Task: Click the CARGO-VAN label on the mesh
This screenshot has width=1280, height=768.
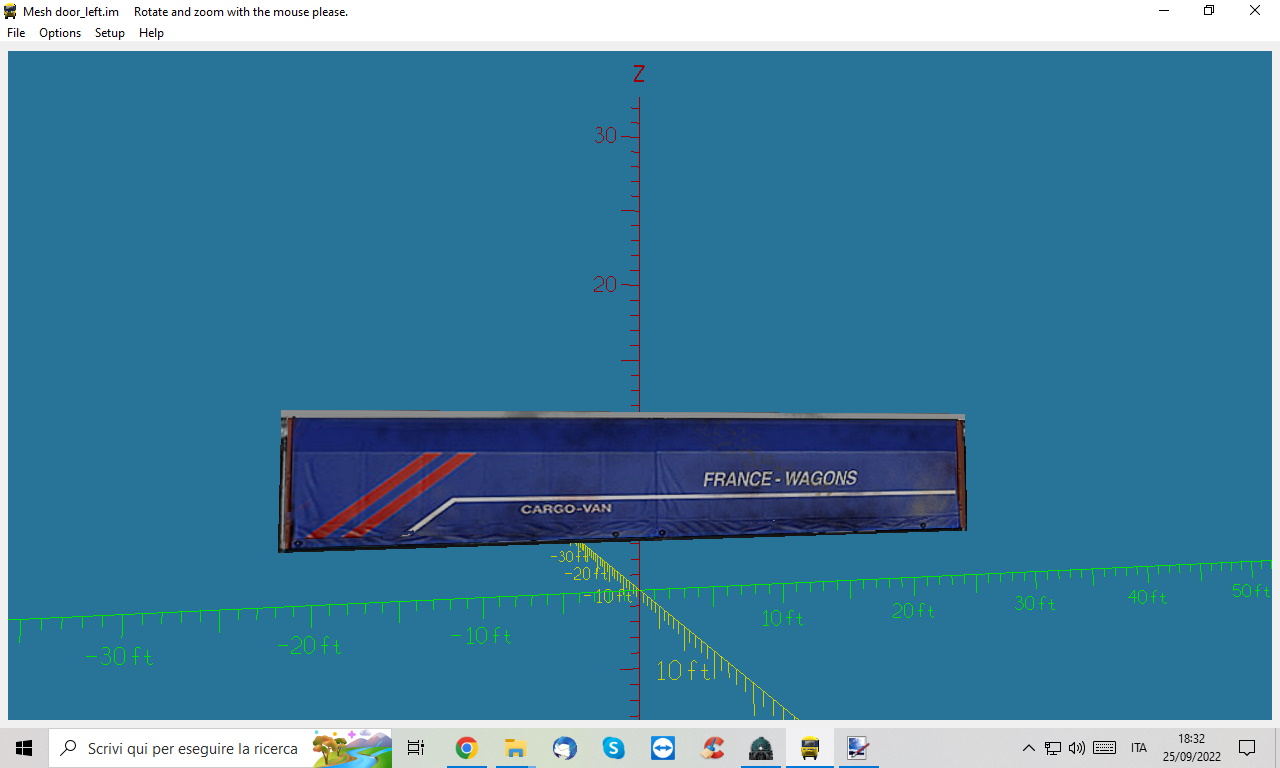Action: coord(566,509)
